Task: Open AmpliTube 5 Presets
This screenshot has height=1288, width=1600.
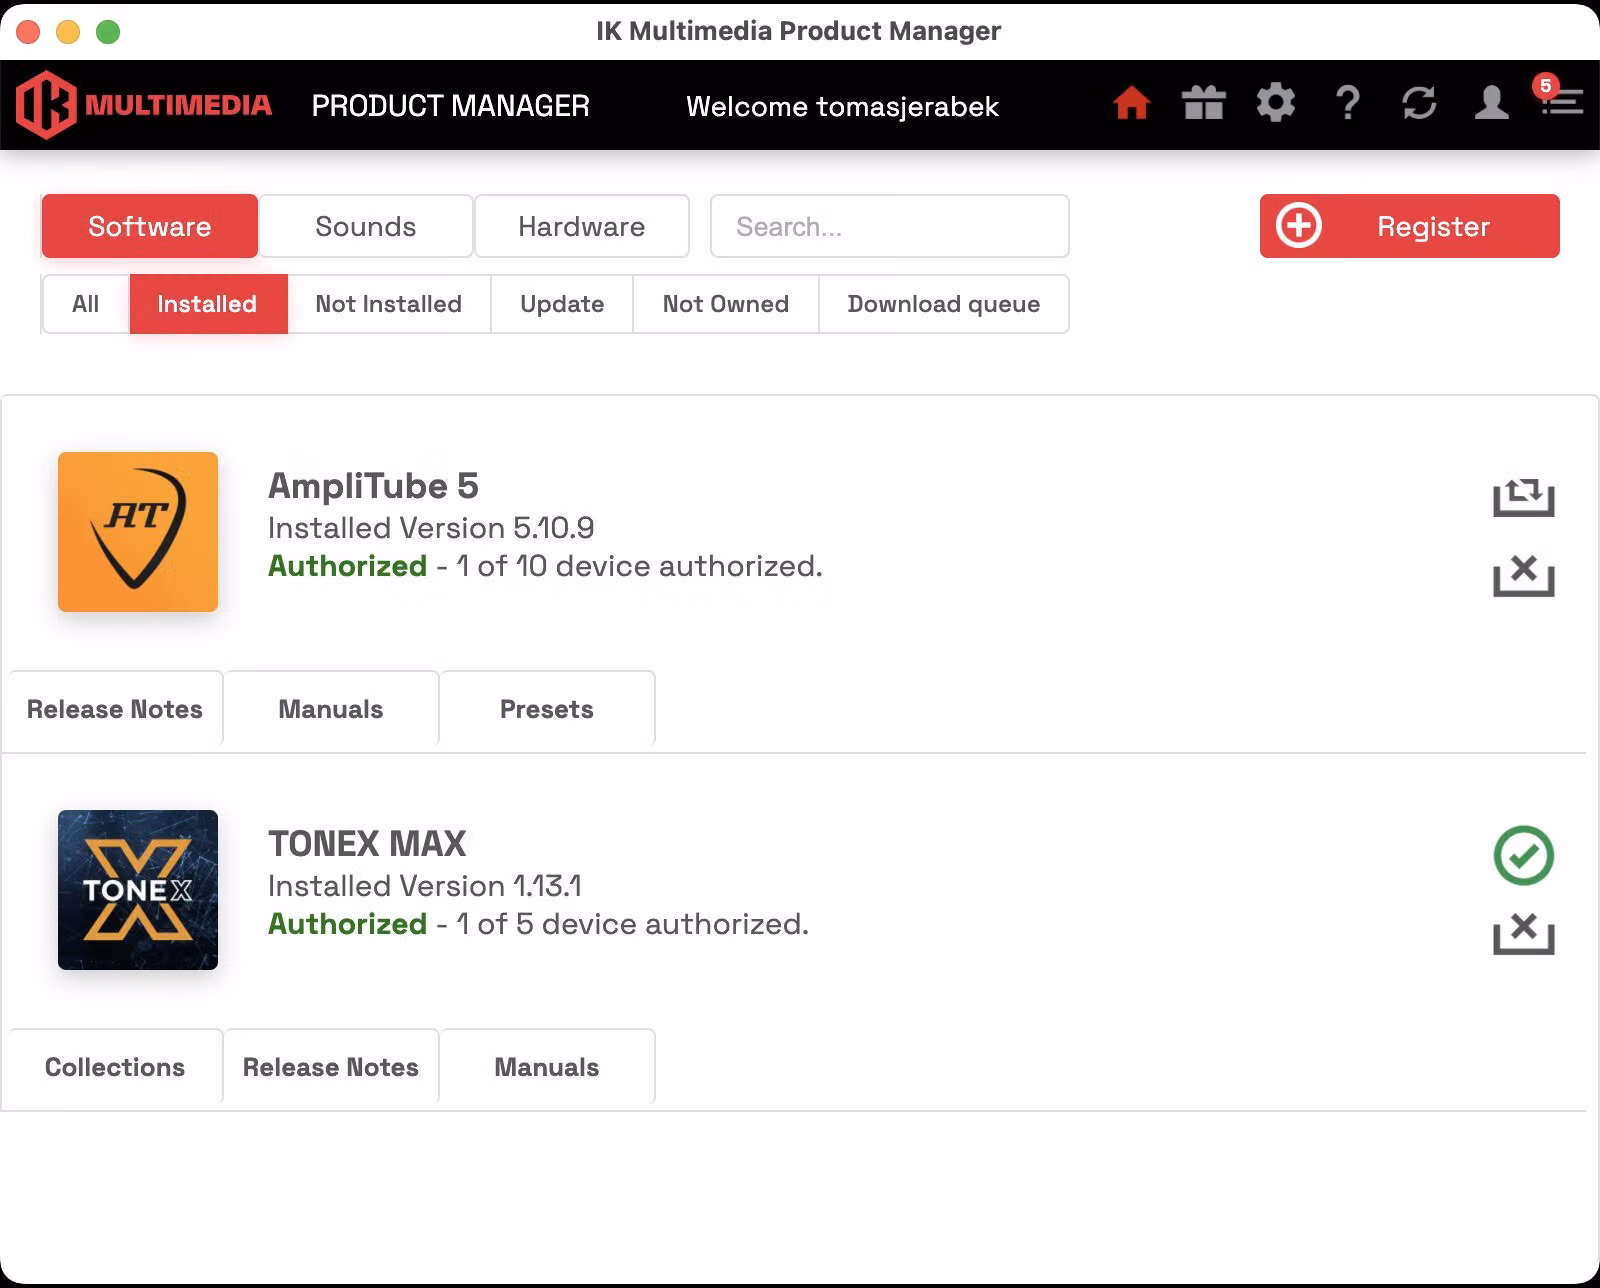Action: [x=547, y=709]
